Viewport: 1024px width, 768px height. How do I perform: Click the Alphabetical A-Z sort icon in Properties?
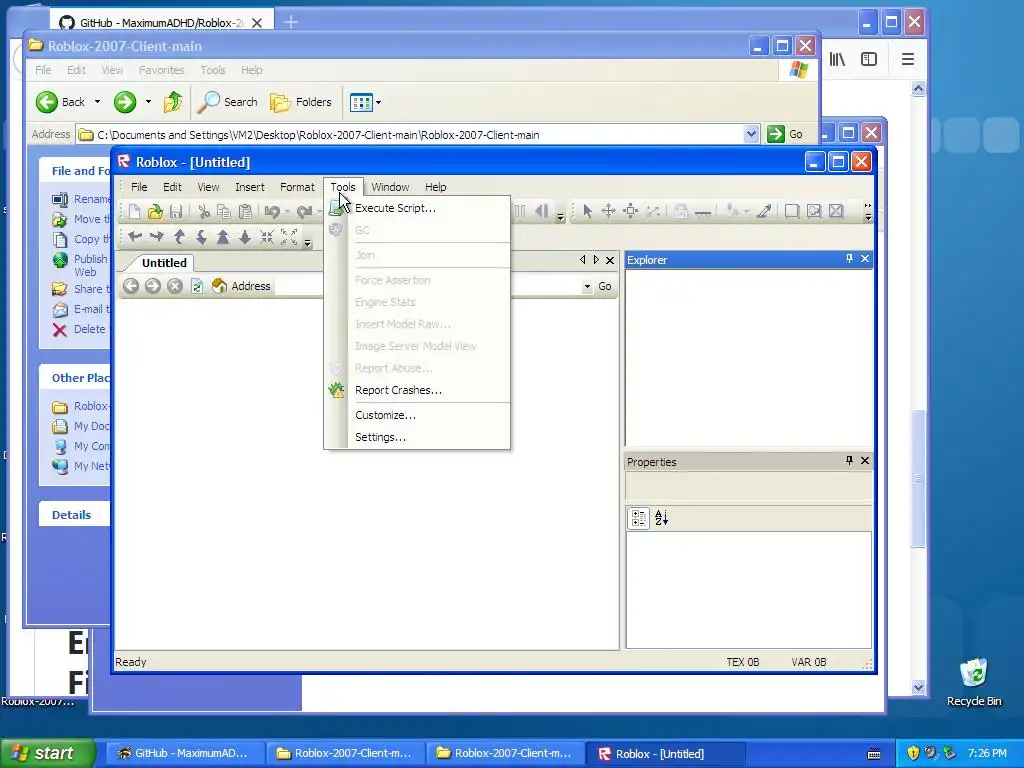point(661,518)
